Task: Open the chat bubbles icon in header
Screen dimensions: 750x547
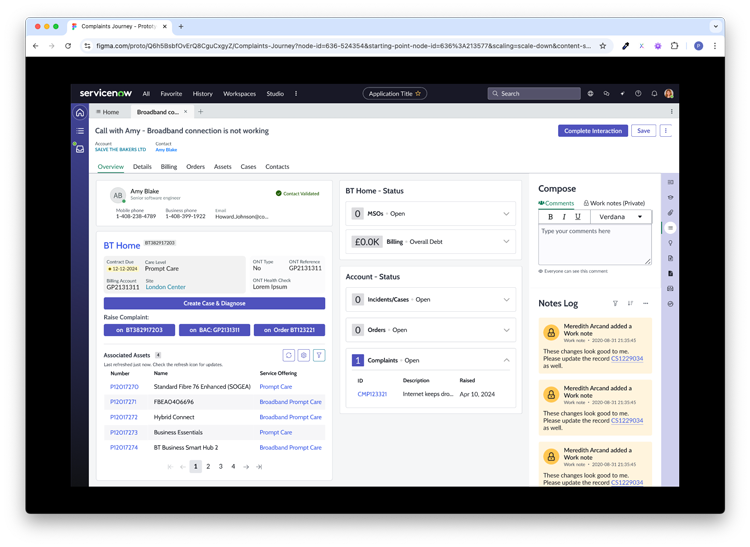Action: pos(607,94)
